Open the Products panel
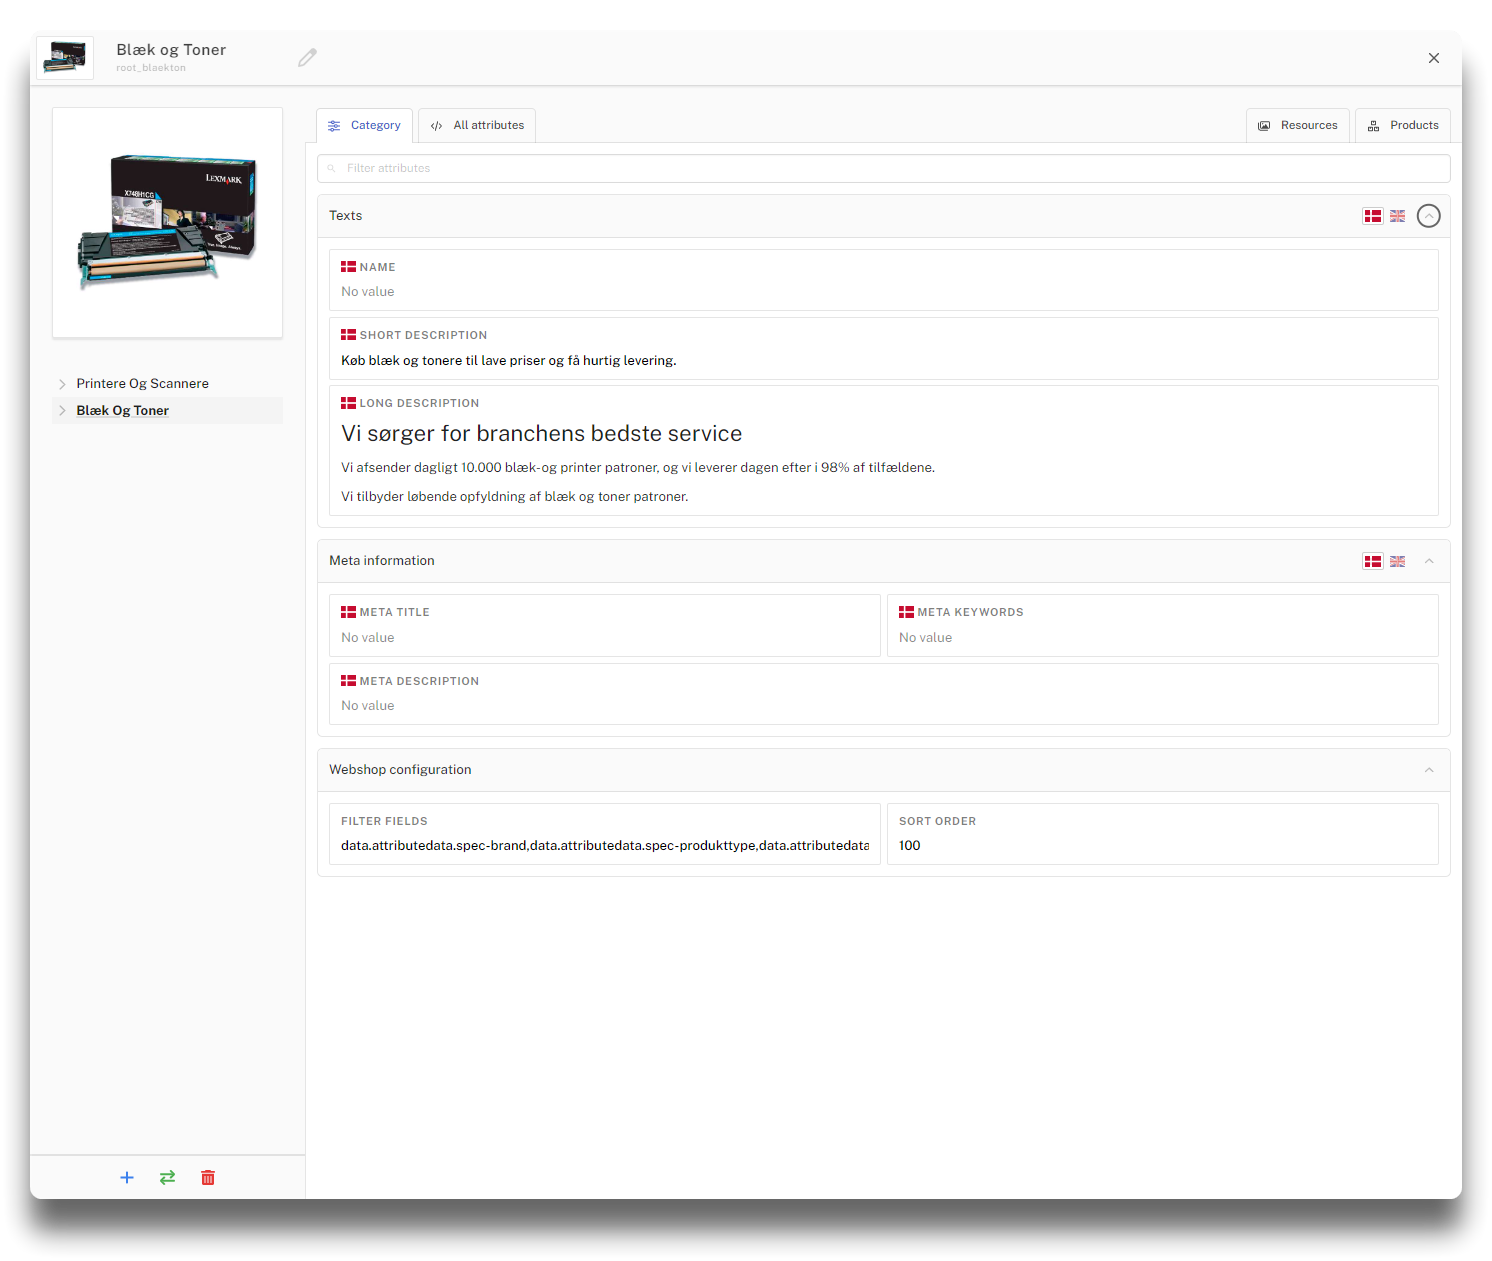Screen dimensions: 1492x1261 pos(1402,126)
